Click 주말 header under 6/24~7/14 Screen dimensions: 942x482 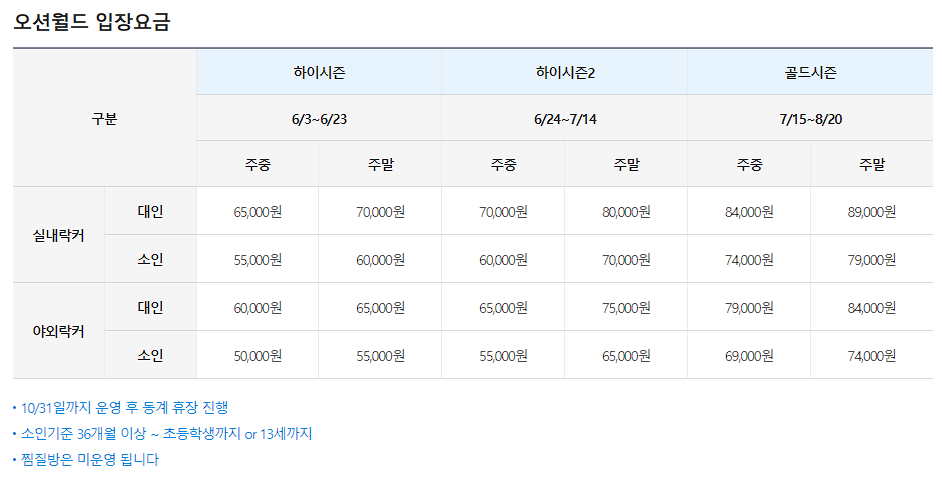pos(626,164)
